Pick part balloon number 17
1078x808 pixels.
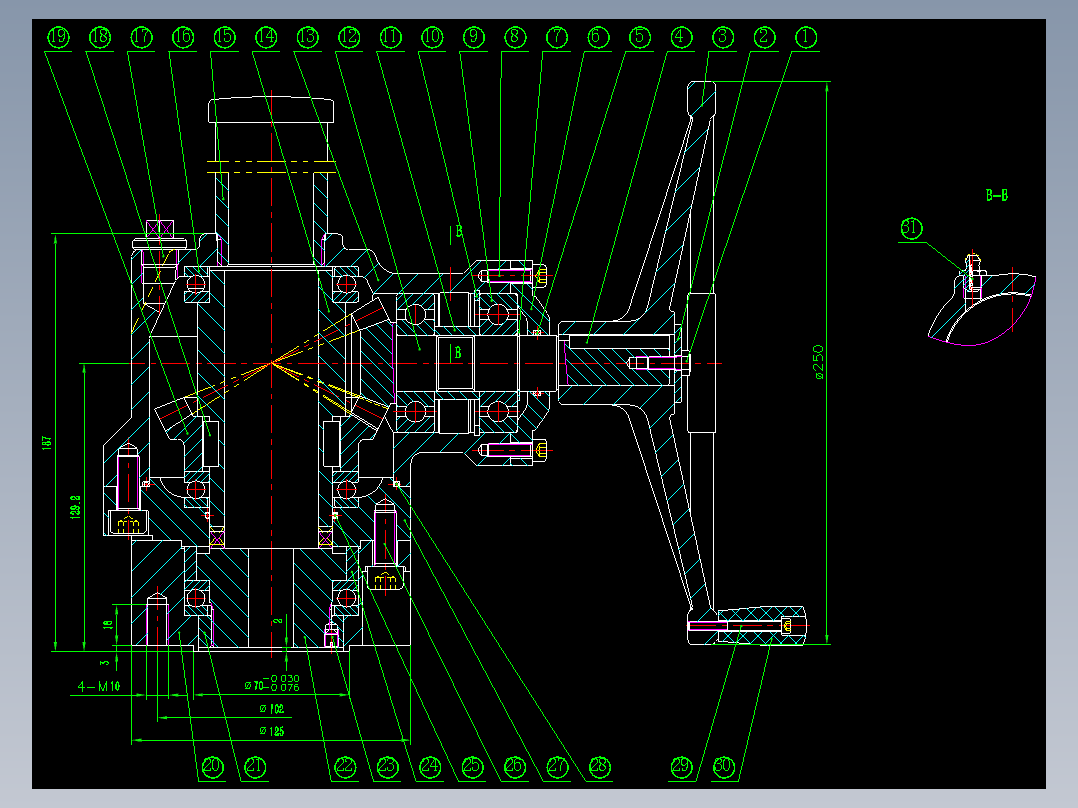(x=142, y=37)
